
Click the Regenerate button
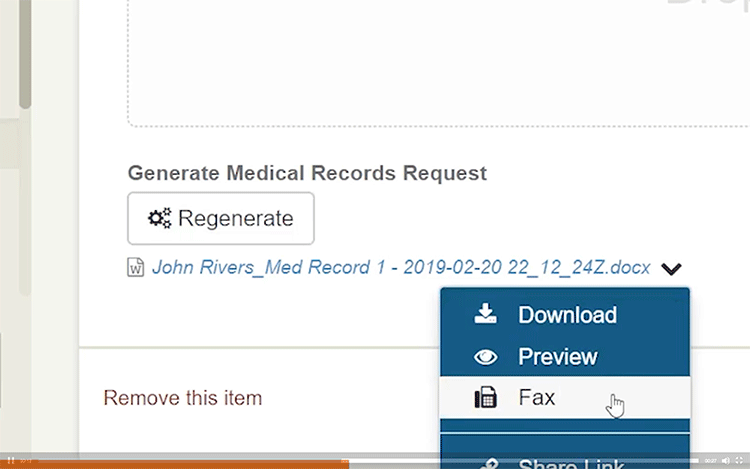[x=221, y=218]
